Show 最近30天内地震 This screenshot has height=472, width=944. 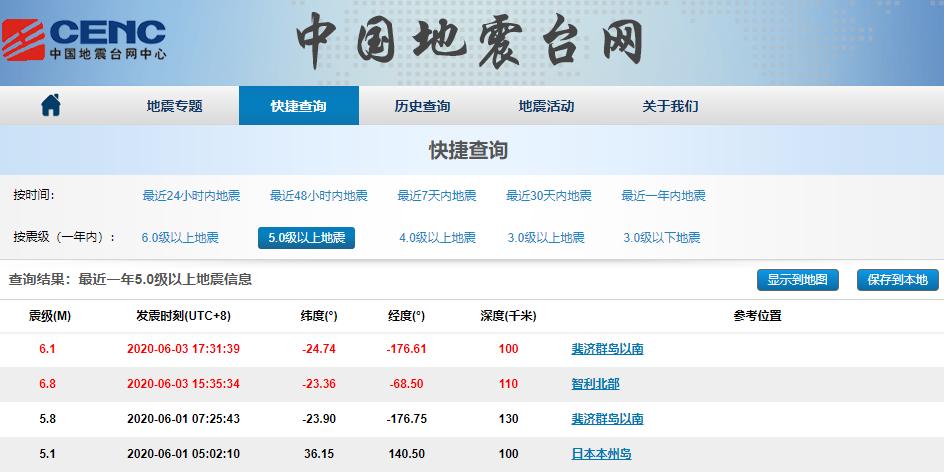[x=548, y=196]
